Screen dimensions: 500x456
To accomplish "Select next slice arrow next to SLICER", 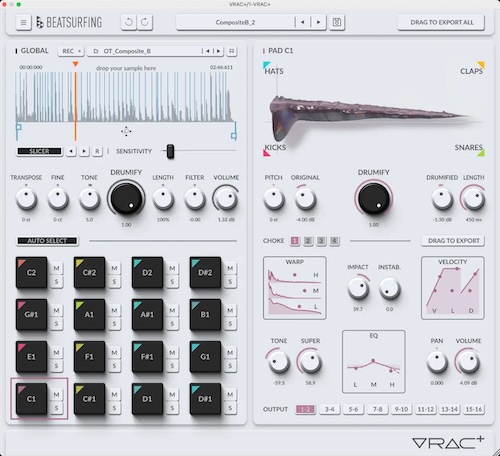I will tap(84, 151).
